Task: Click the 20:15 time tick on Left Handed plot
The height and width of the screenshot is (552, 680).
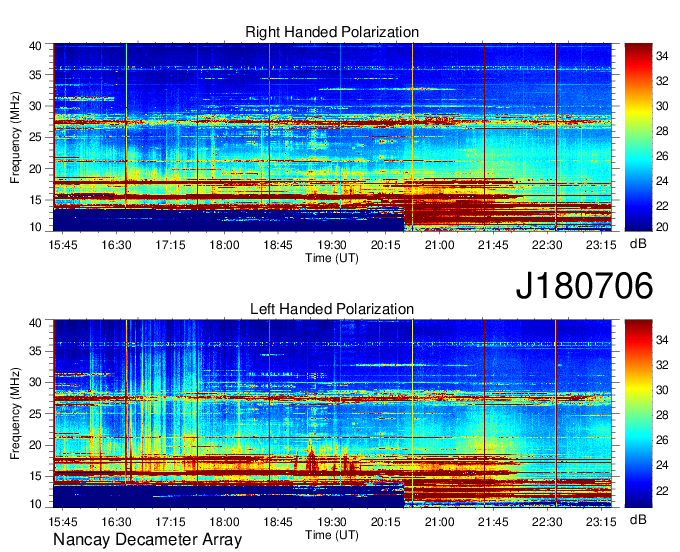Action: pyautogui.click(x=386, y=521)
